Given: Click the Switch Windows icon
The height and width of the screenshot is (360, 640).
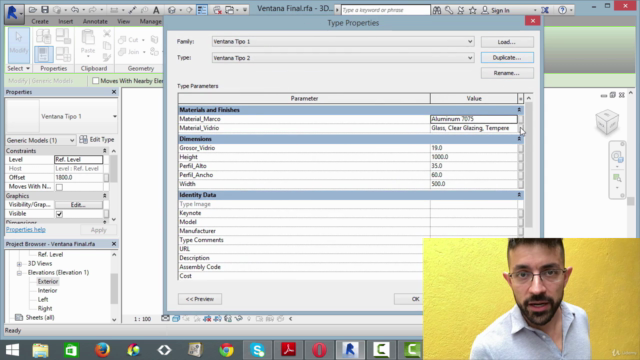Looking at the screenshot, I should 230,10.
